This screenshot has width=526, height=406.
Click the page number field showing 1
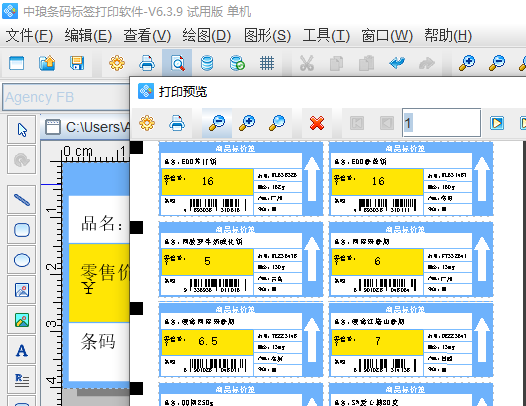click(x=441, y=122)
